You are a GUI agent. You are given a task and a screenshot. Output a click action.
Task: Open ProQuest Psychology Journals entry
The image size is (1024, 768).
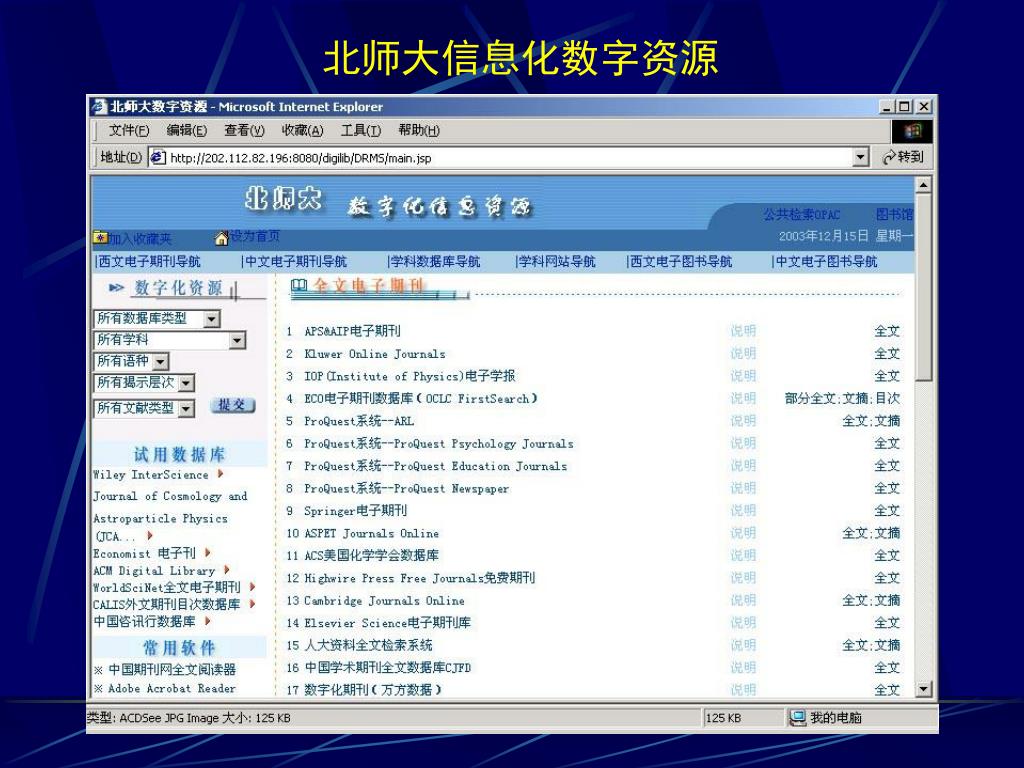pos(439,443)
